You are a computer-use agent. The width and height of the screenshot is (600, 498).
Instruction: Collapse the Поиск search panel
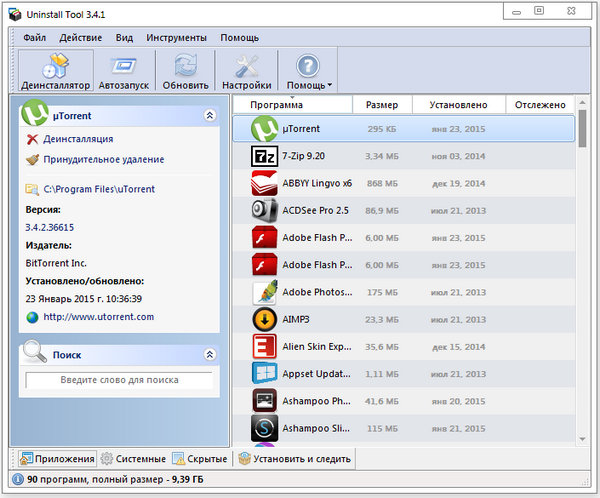tap(209, 354)
